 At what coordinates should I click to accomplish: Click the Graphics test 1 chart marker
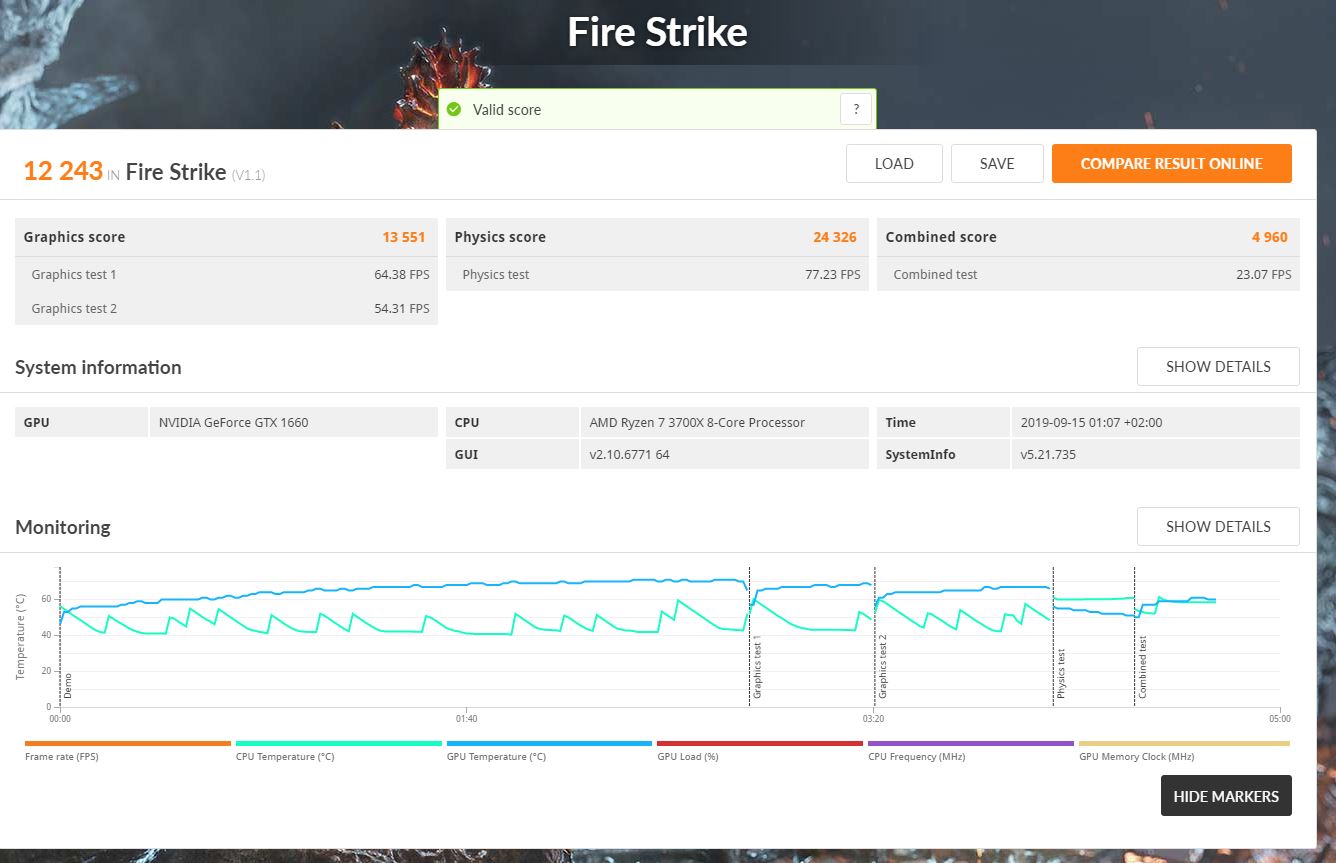pyautogui.click(x=758, y=666)
